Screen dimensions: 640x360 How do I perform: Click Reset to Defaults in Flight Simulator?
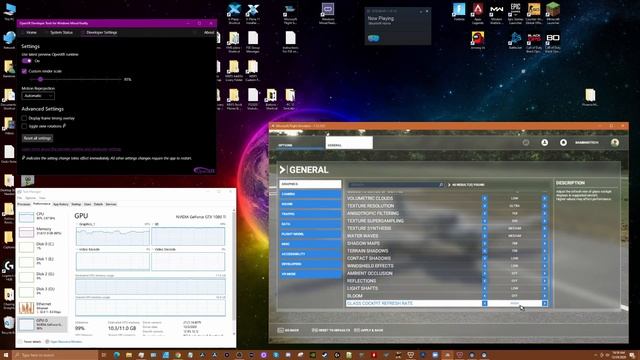[x=331, y=330]
